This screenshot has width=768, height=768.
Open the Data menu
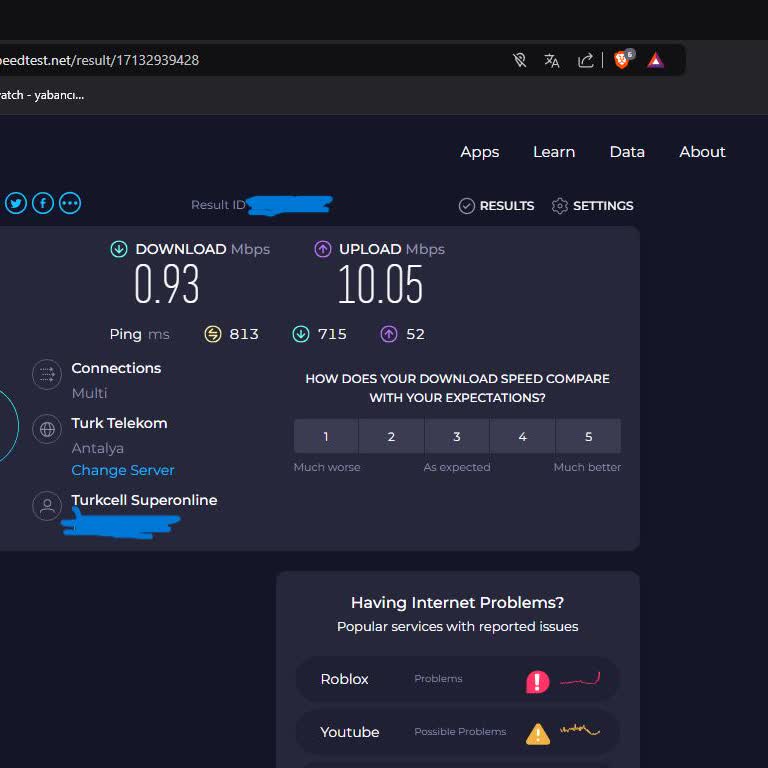[x=627, y=152]
